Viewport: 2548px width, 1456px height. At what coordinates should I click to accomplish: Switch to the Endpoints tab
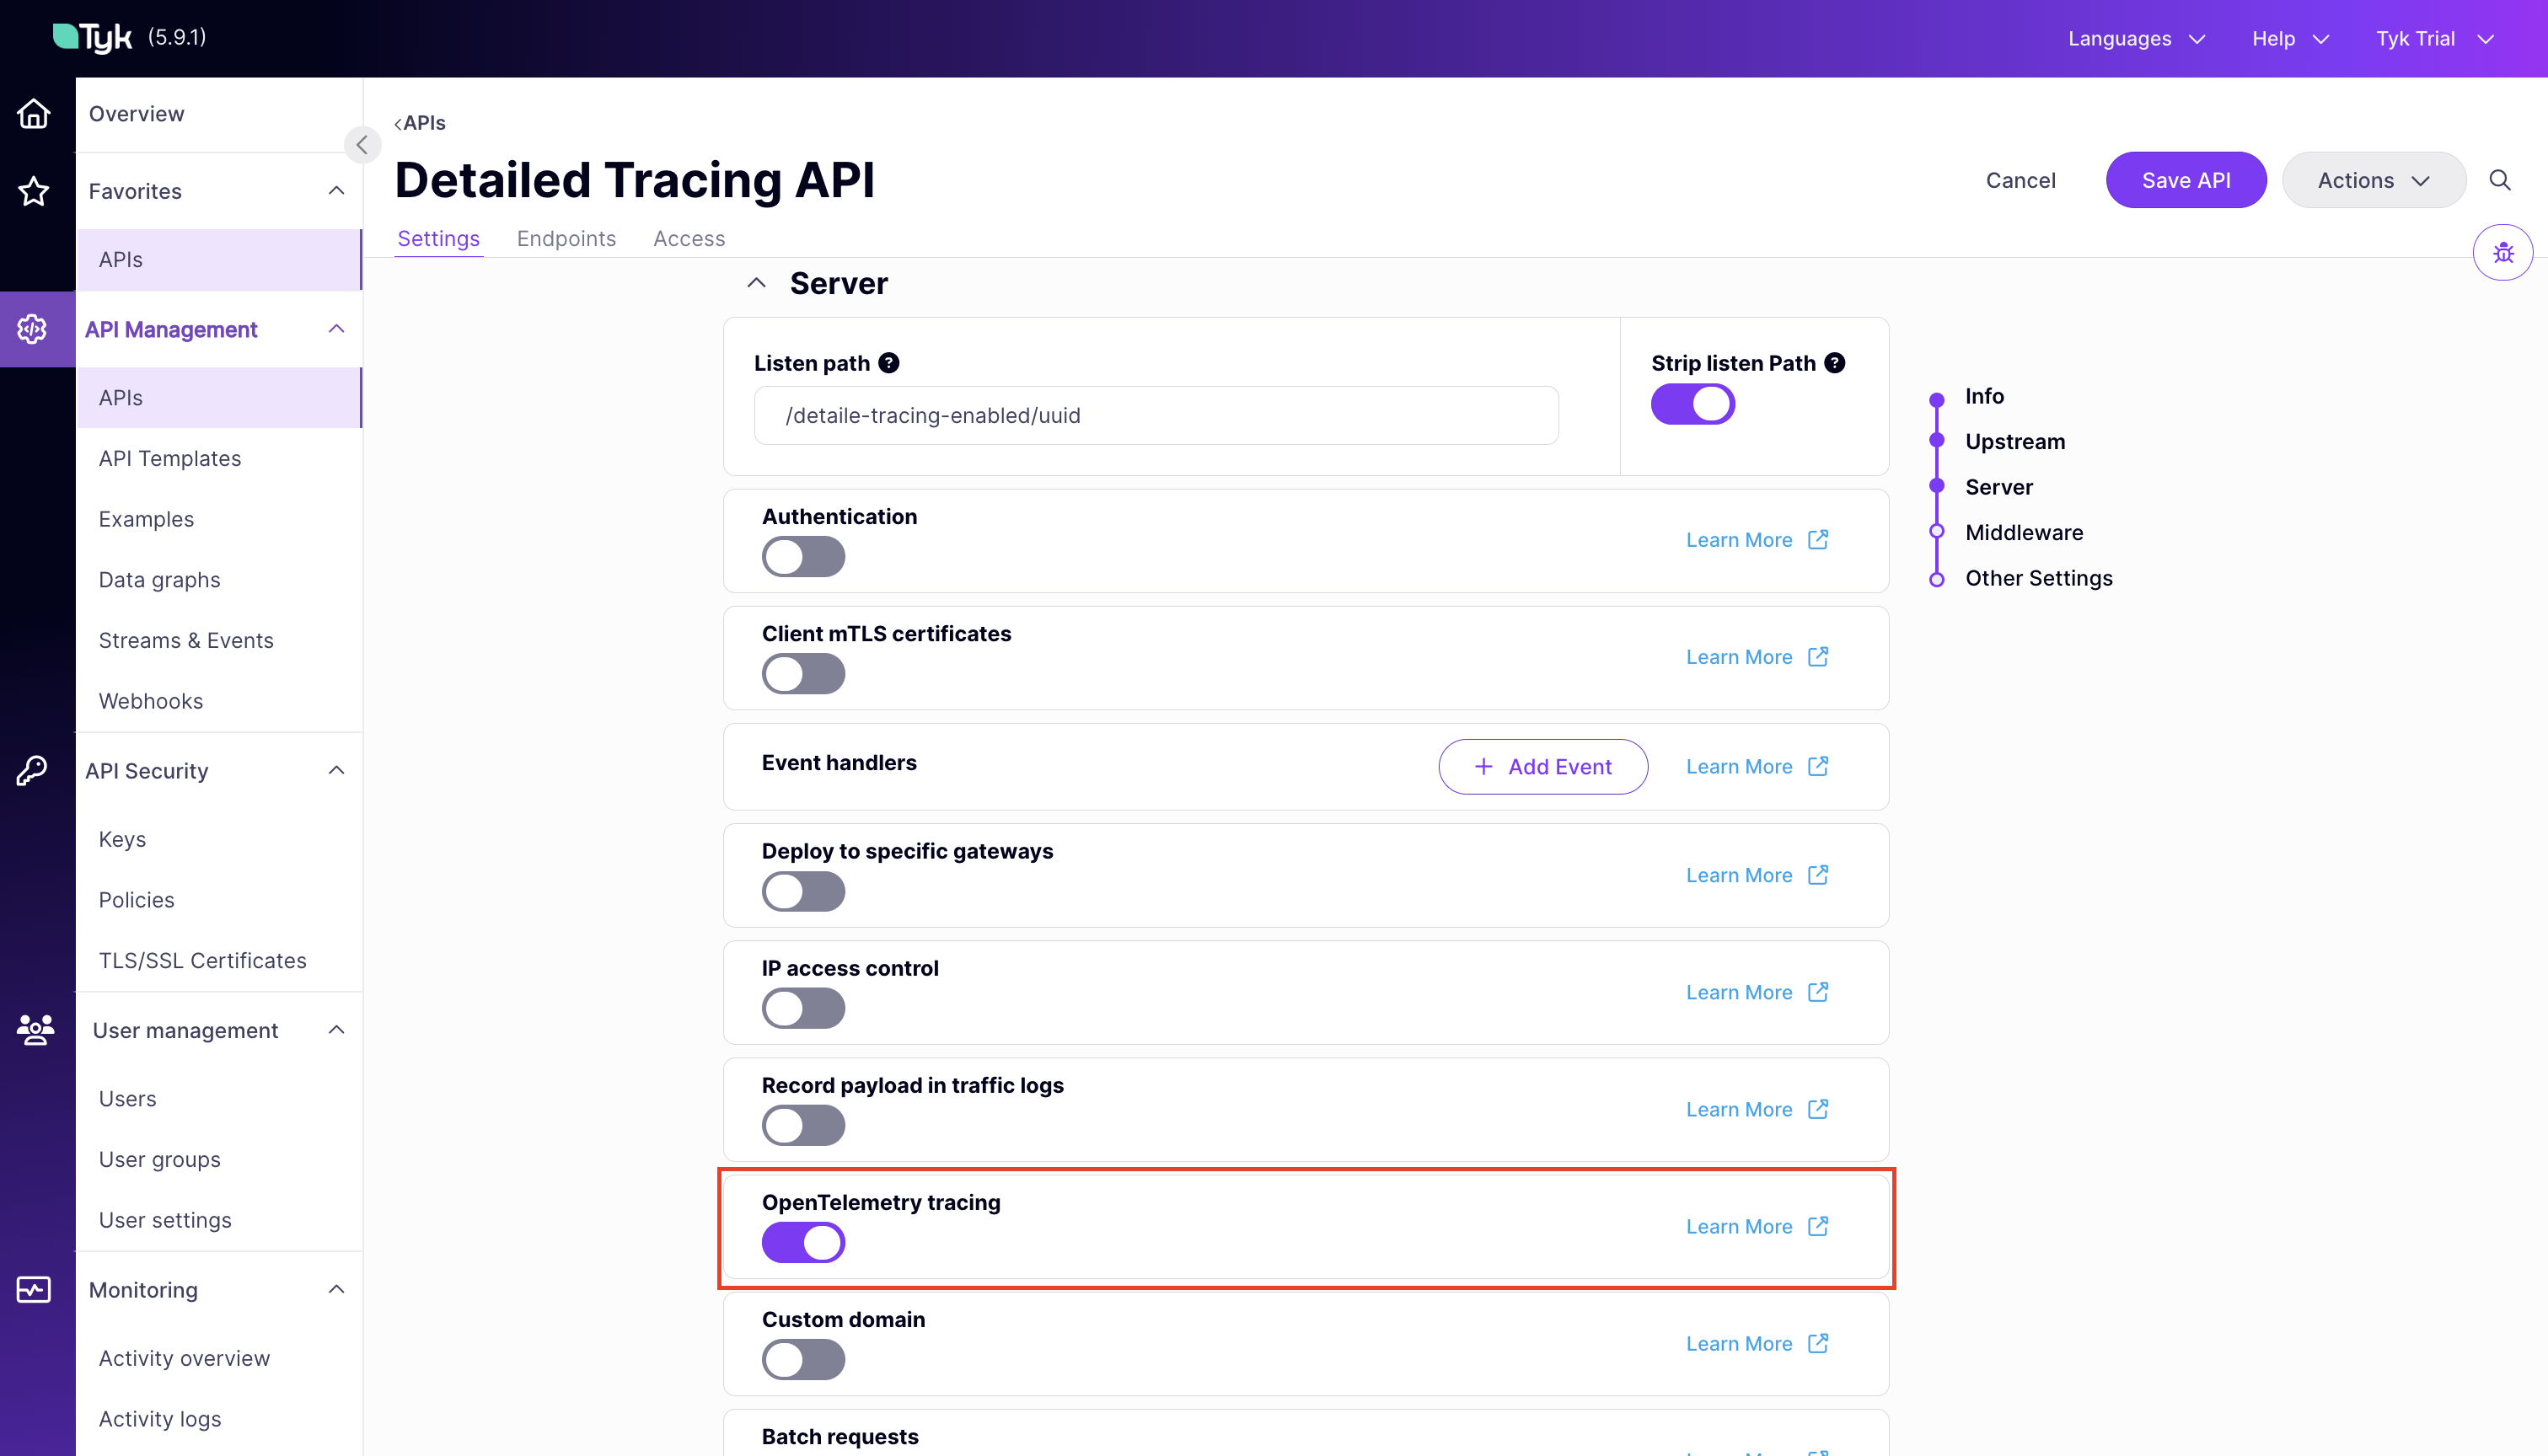(x=566, y=238)
